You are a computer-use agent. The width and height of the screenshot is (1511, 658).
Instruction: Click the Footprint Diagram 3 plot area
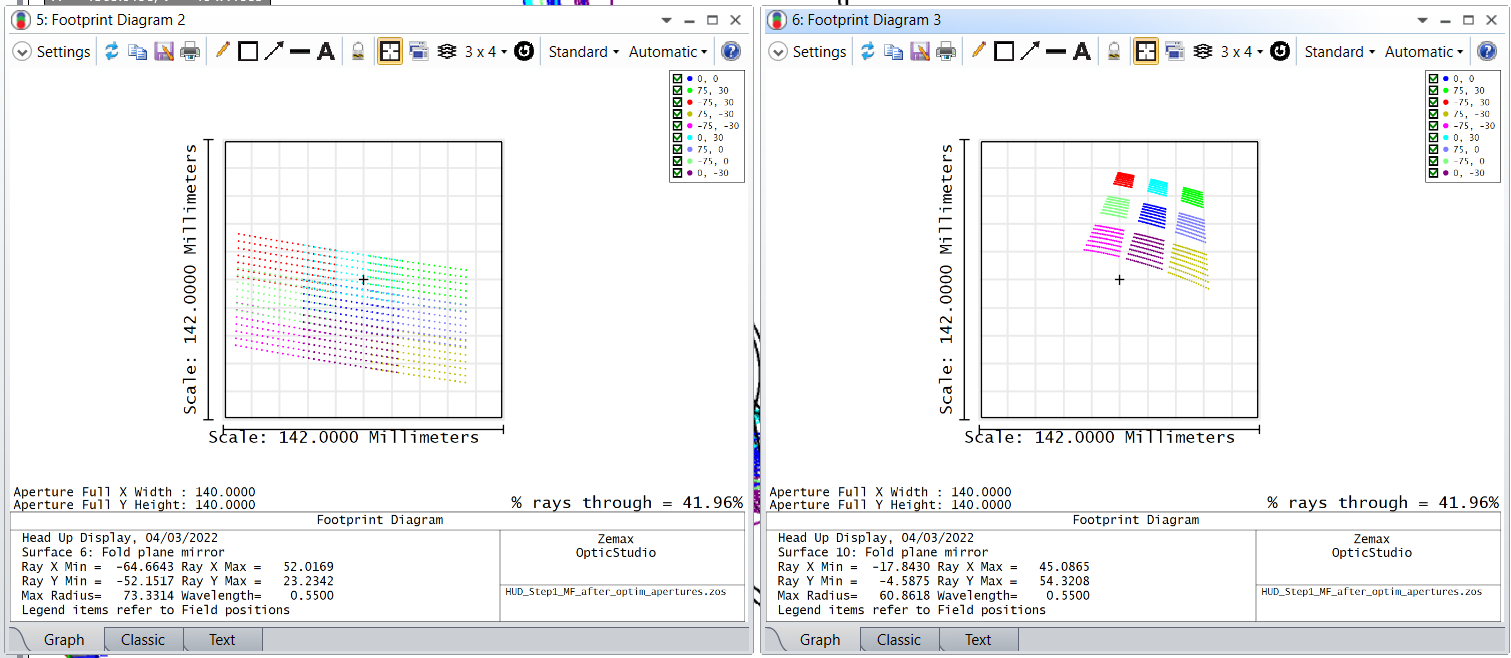tap(1119, 280)
